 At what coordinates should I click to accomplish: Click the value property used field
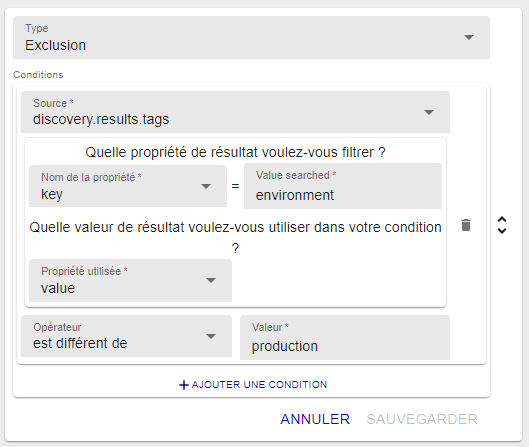pyautogui.click(x=131, y=280)
